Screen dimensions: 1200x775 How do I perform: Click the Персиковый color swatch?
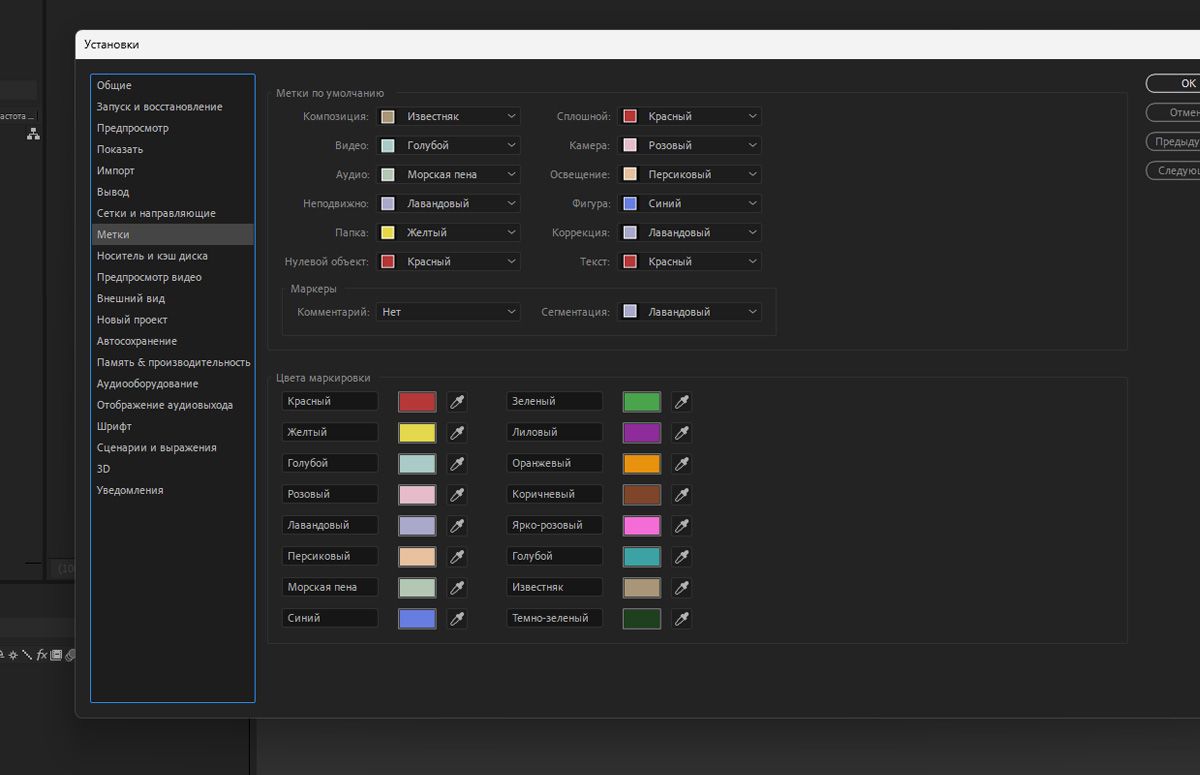pos(417,557)
